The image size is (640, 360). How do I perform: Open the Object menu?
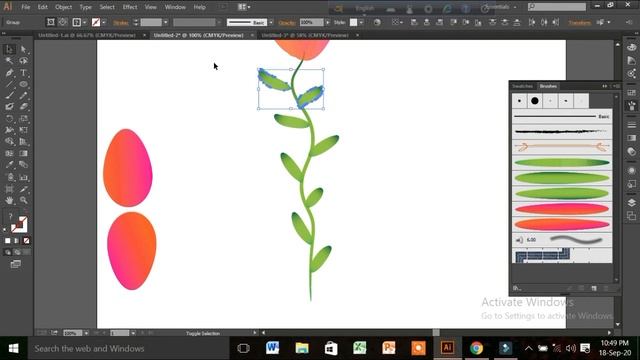click(63, 7)
